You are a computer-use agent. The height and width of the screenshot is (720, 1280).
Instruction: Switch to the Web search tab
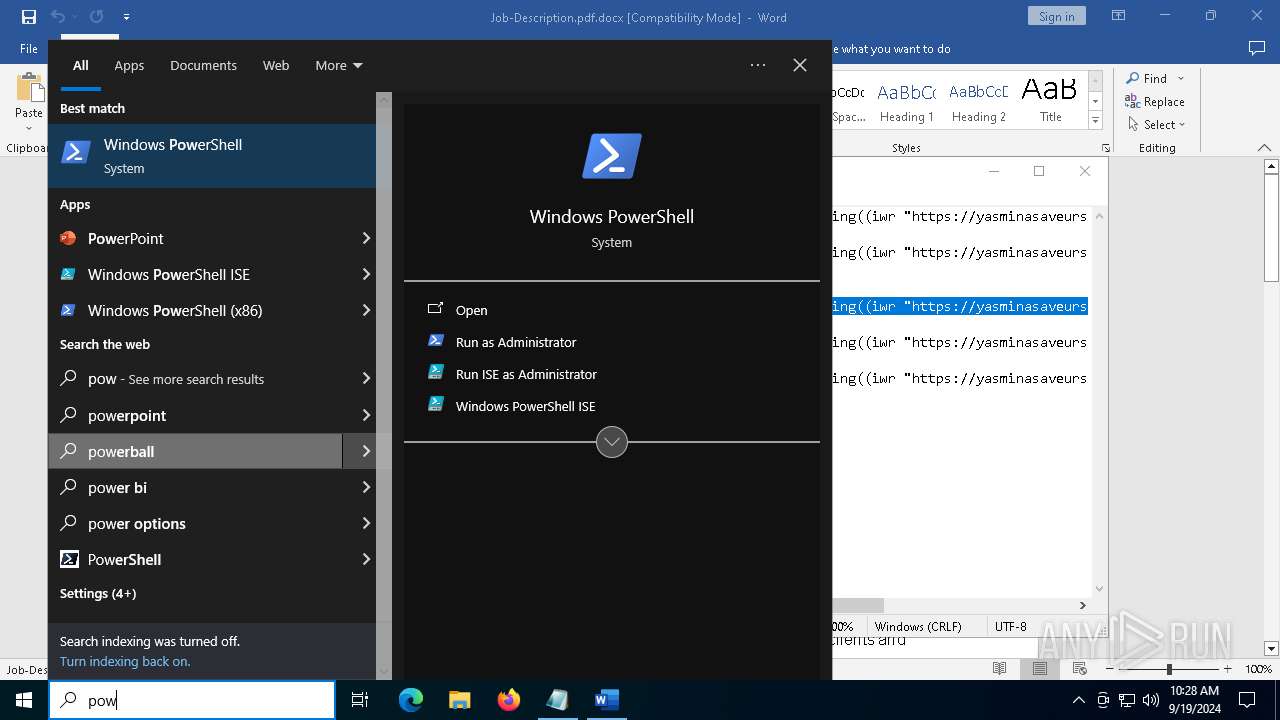click(276, 65)
